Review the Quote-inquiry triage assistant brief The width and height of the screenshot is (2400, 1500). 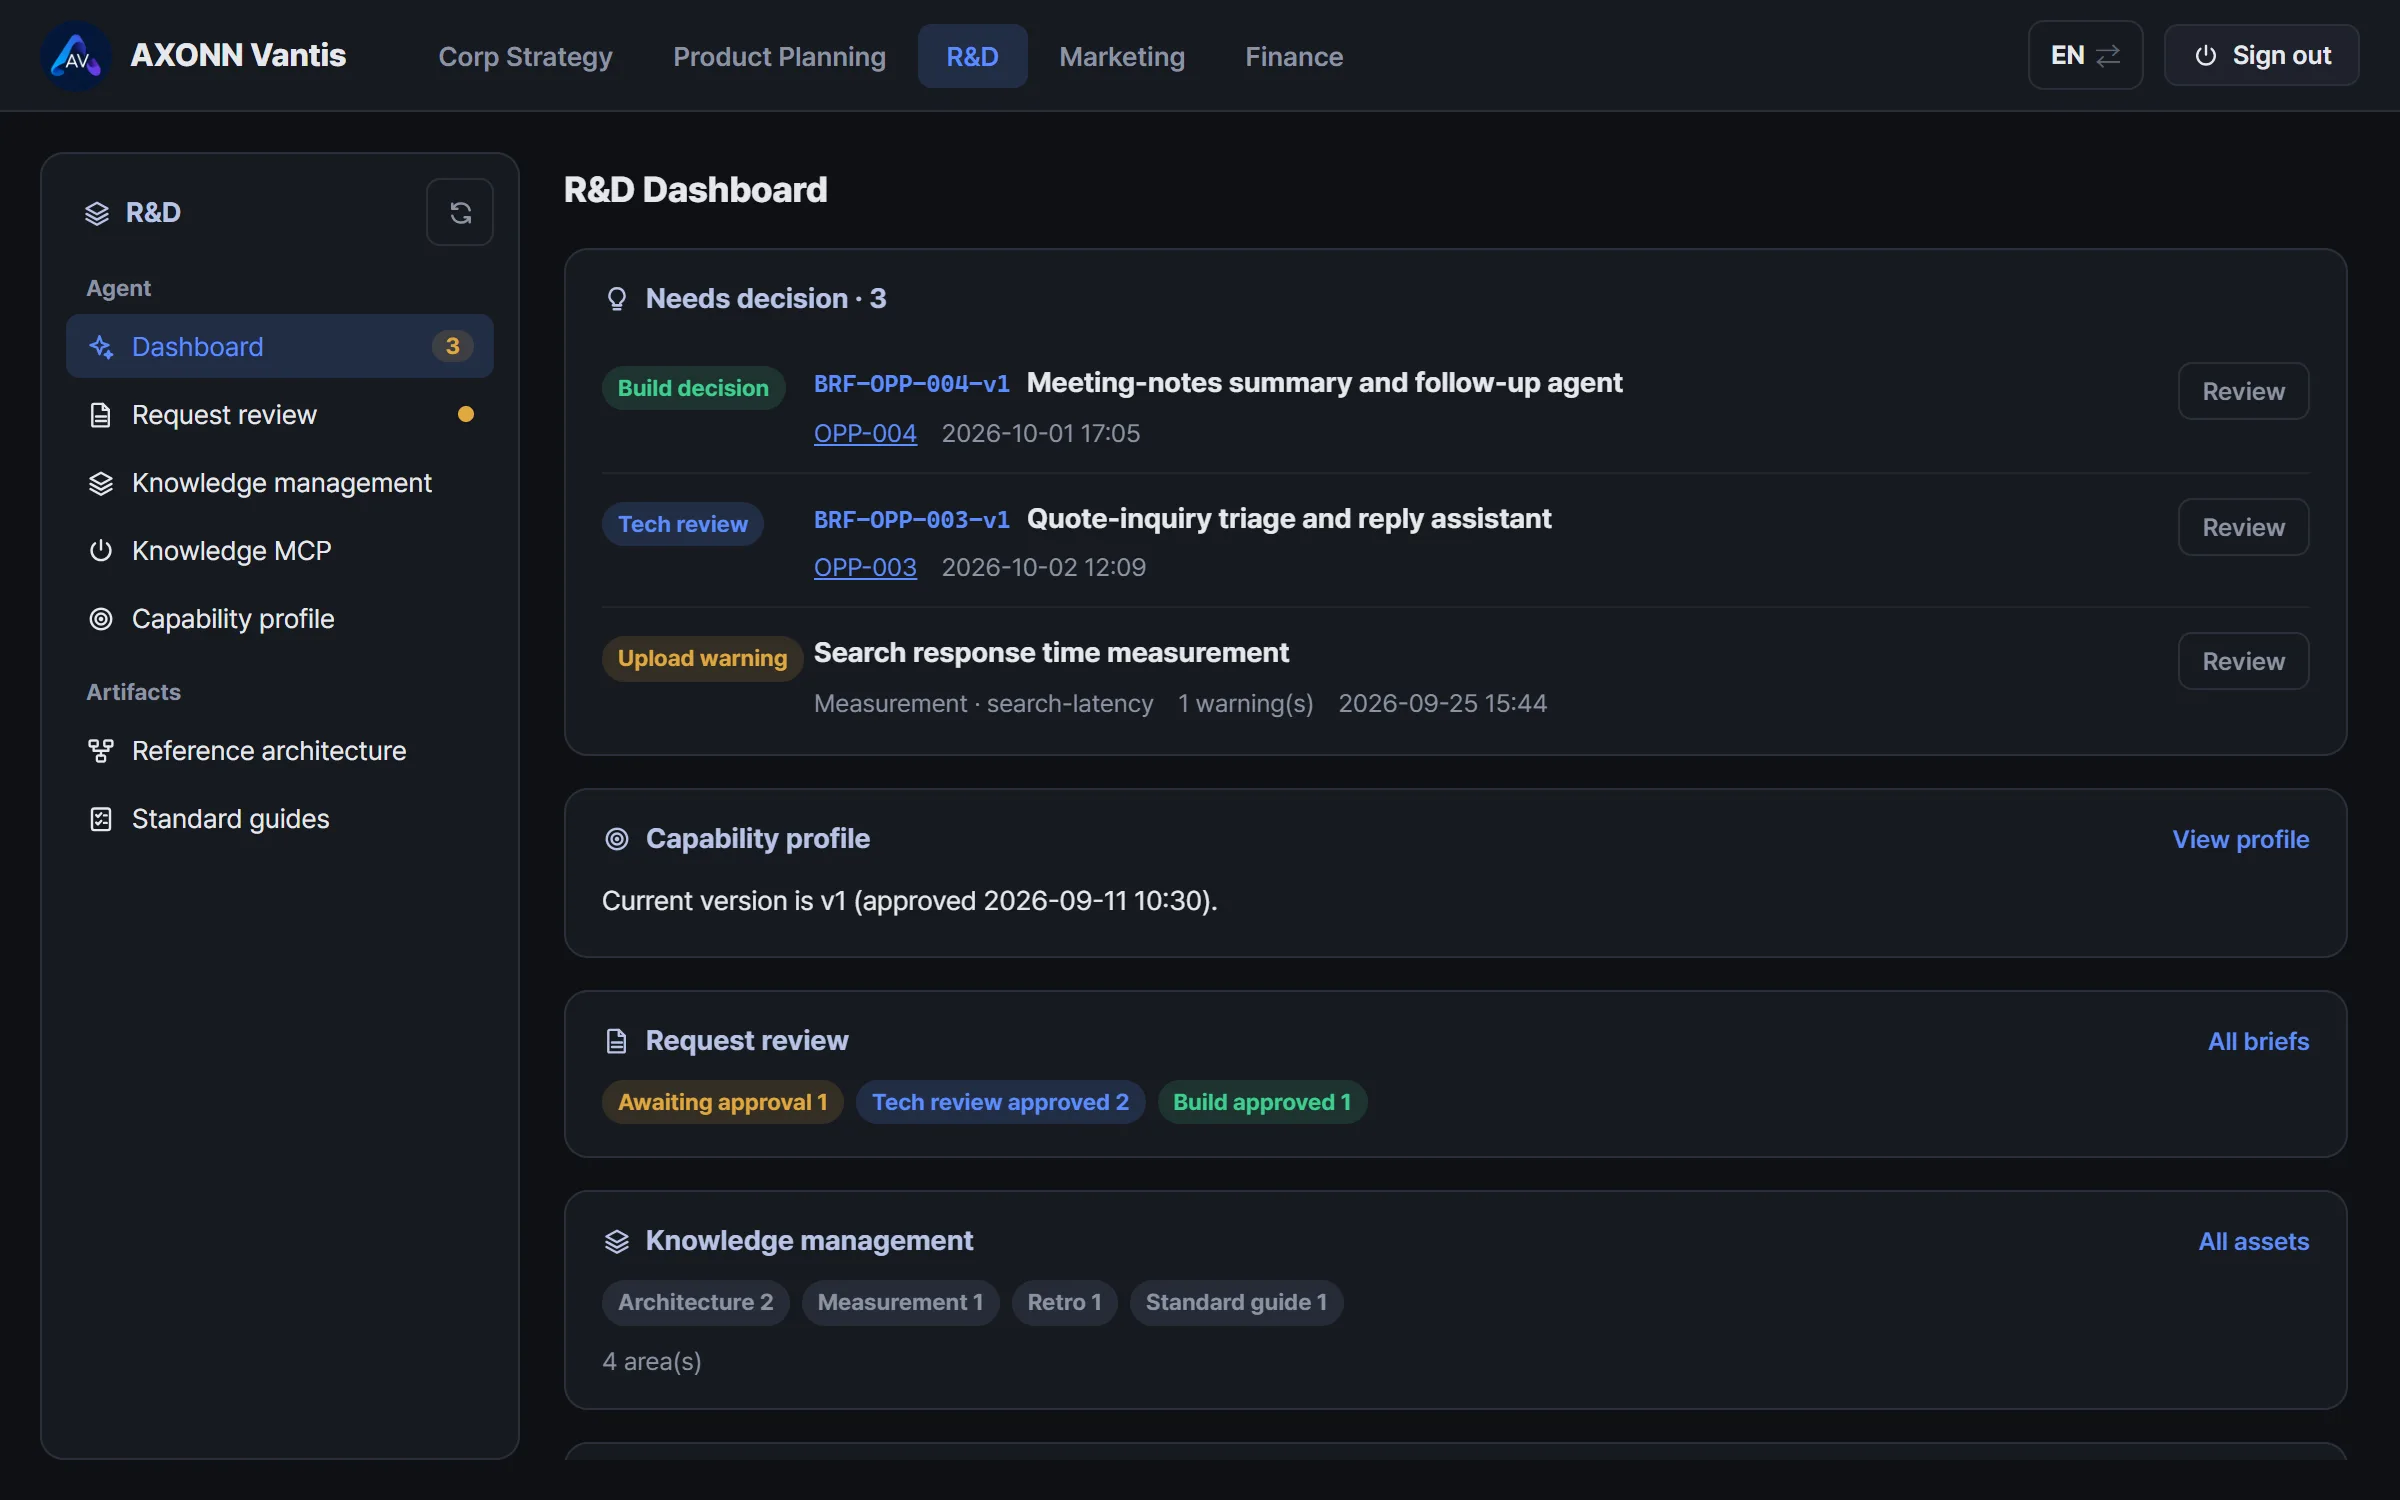pos(2243,527)
